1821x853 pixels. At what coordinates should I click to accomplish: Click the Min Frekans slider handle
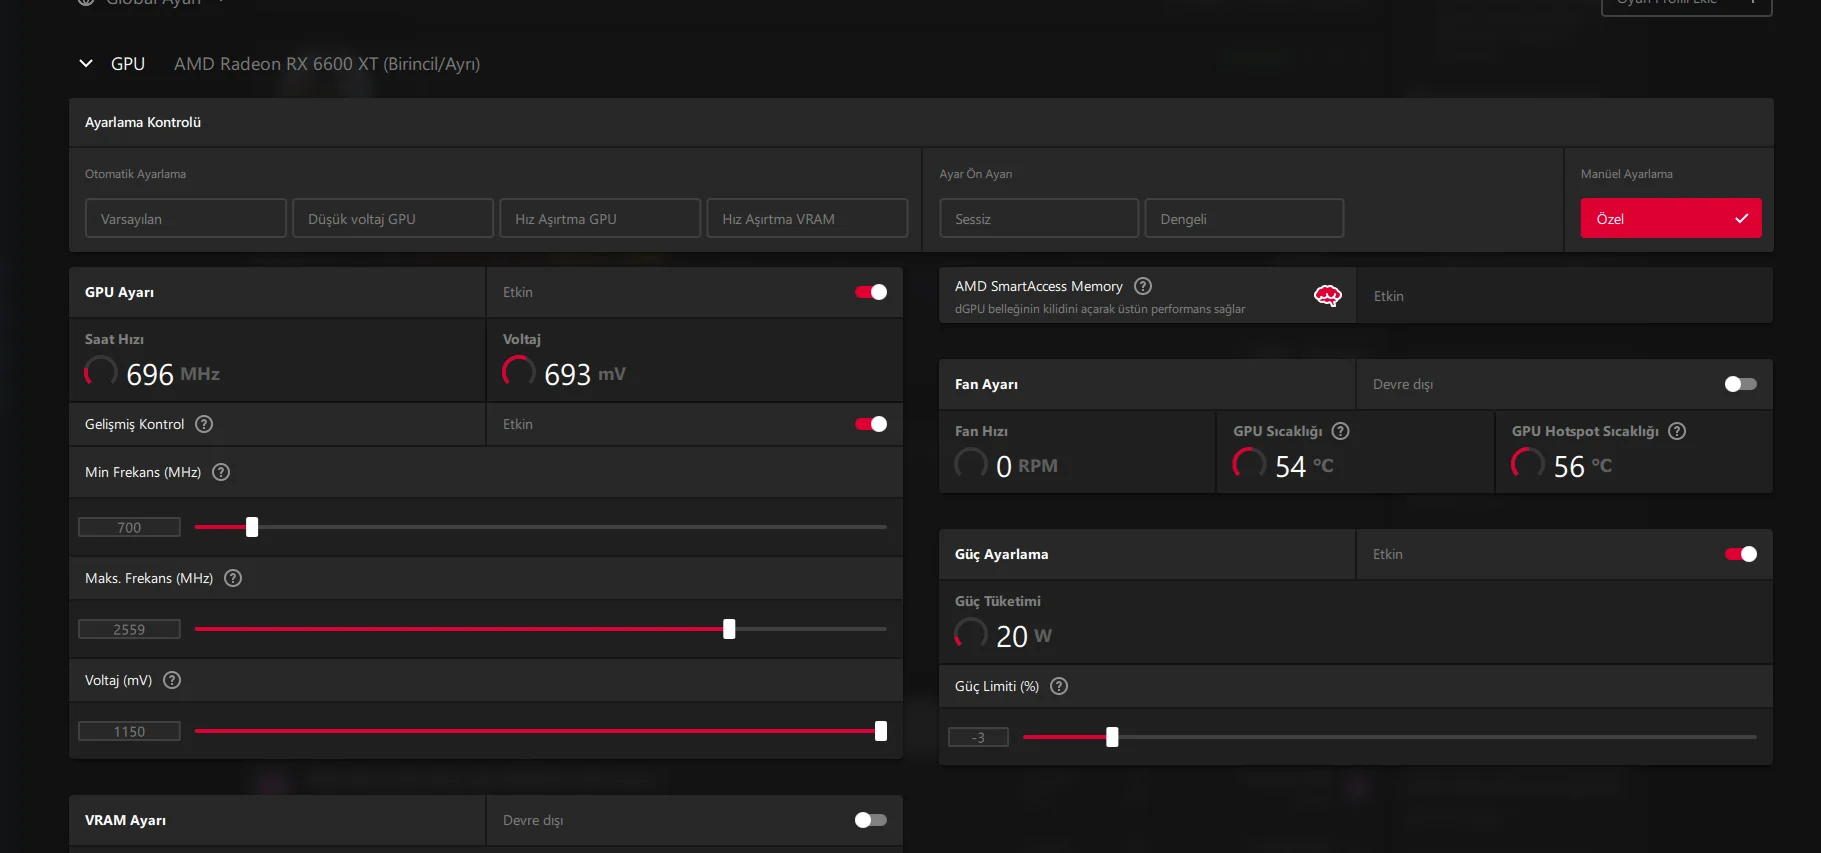coord(252,527)
